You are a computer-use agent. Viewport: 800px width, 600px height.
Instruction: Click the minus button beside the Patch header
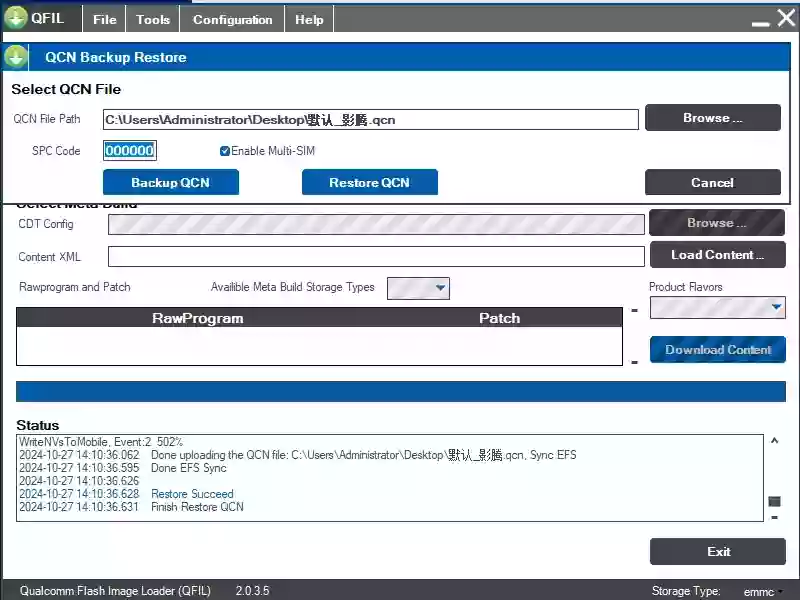coord(634,311)
